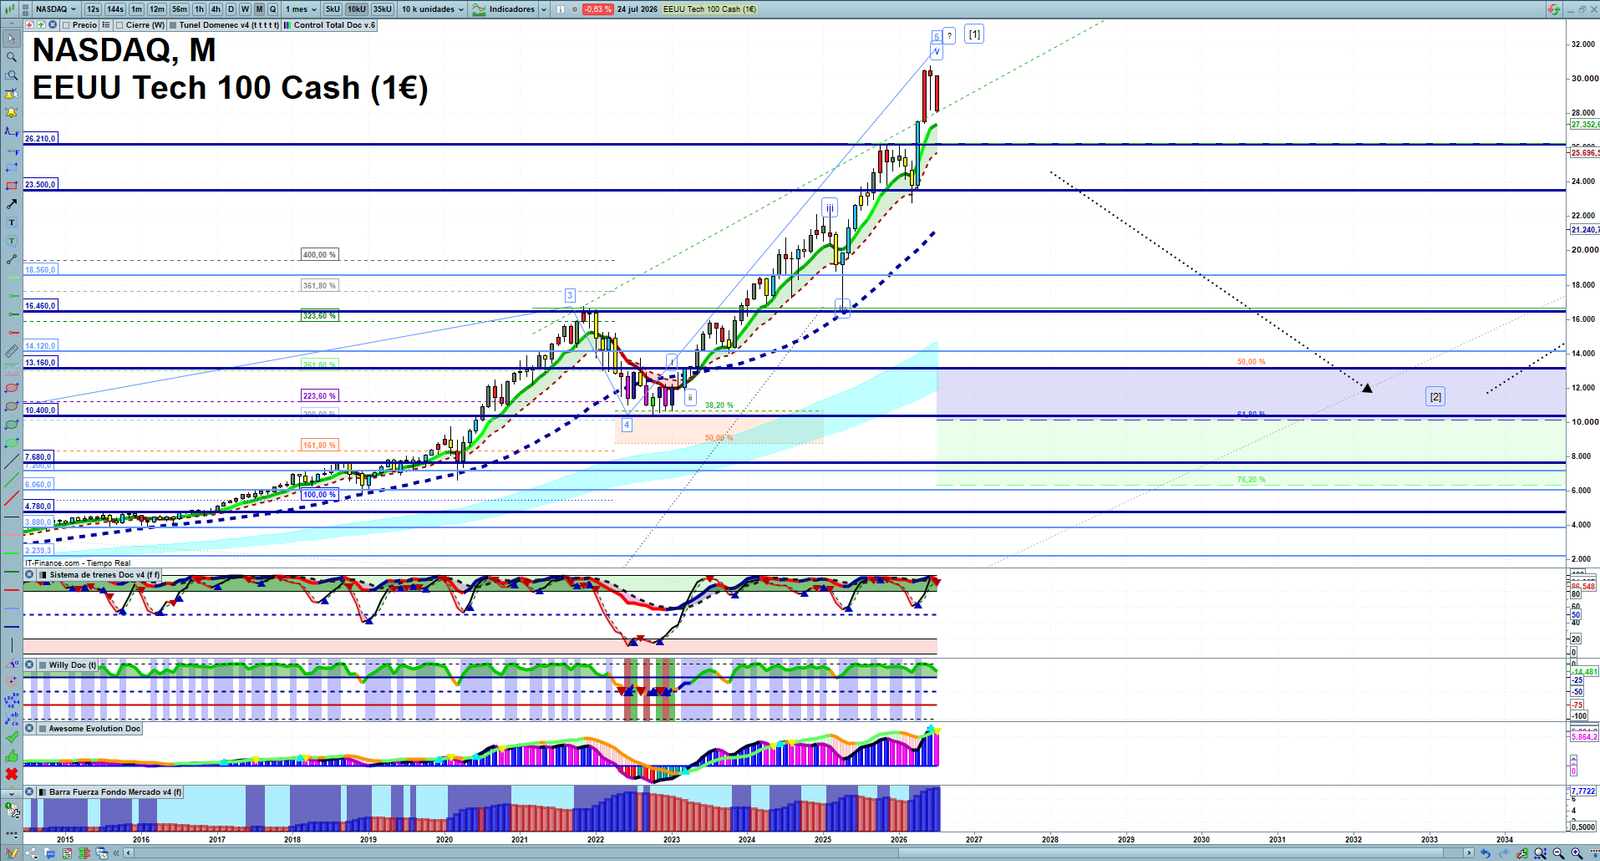Select the 1m timeframe button

tap(137, 9)
